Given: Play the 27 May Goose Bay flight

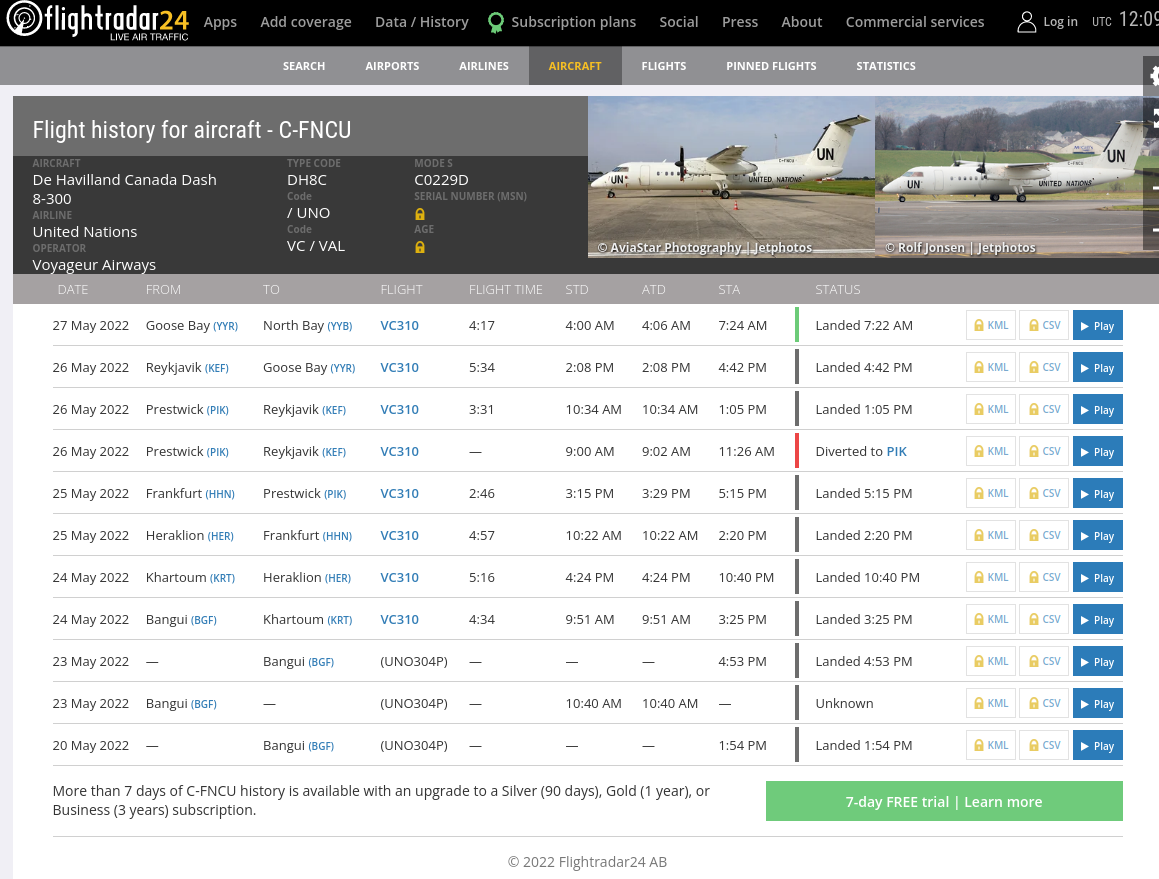Looking at the screenshot, I should pos(1098,325).
